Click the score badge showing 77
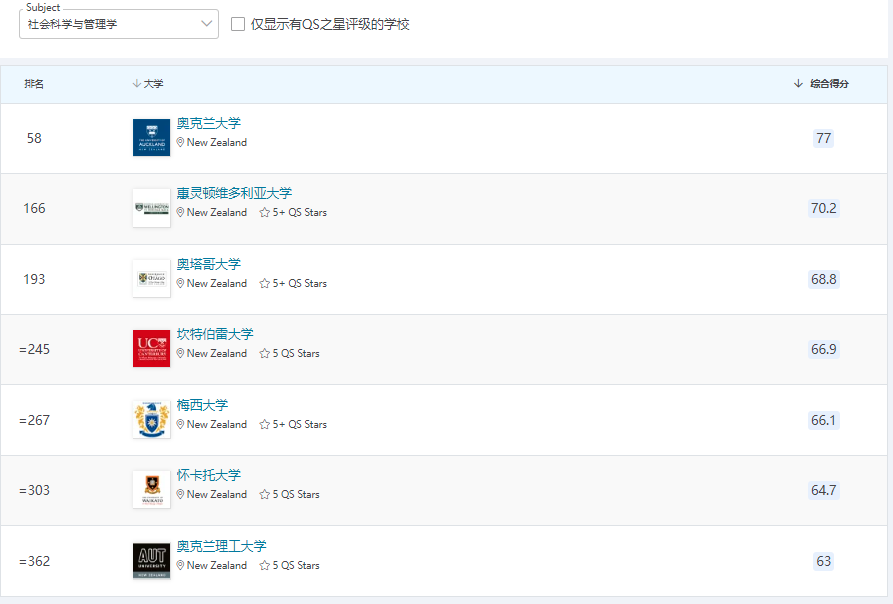This screenshot has width=893, height=604. tap(822, 139)
